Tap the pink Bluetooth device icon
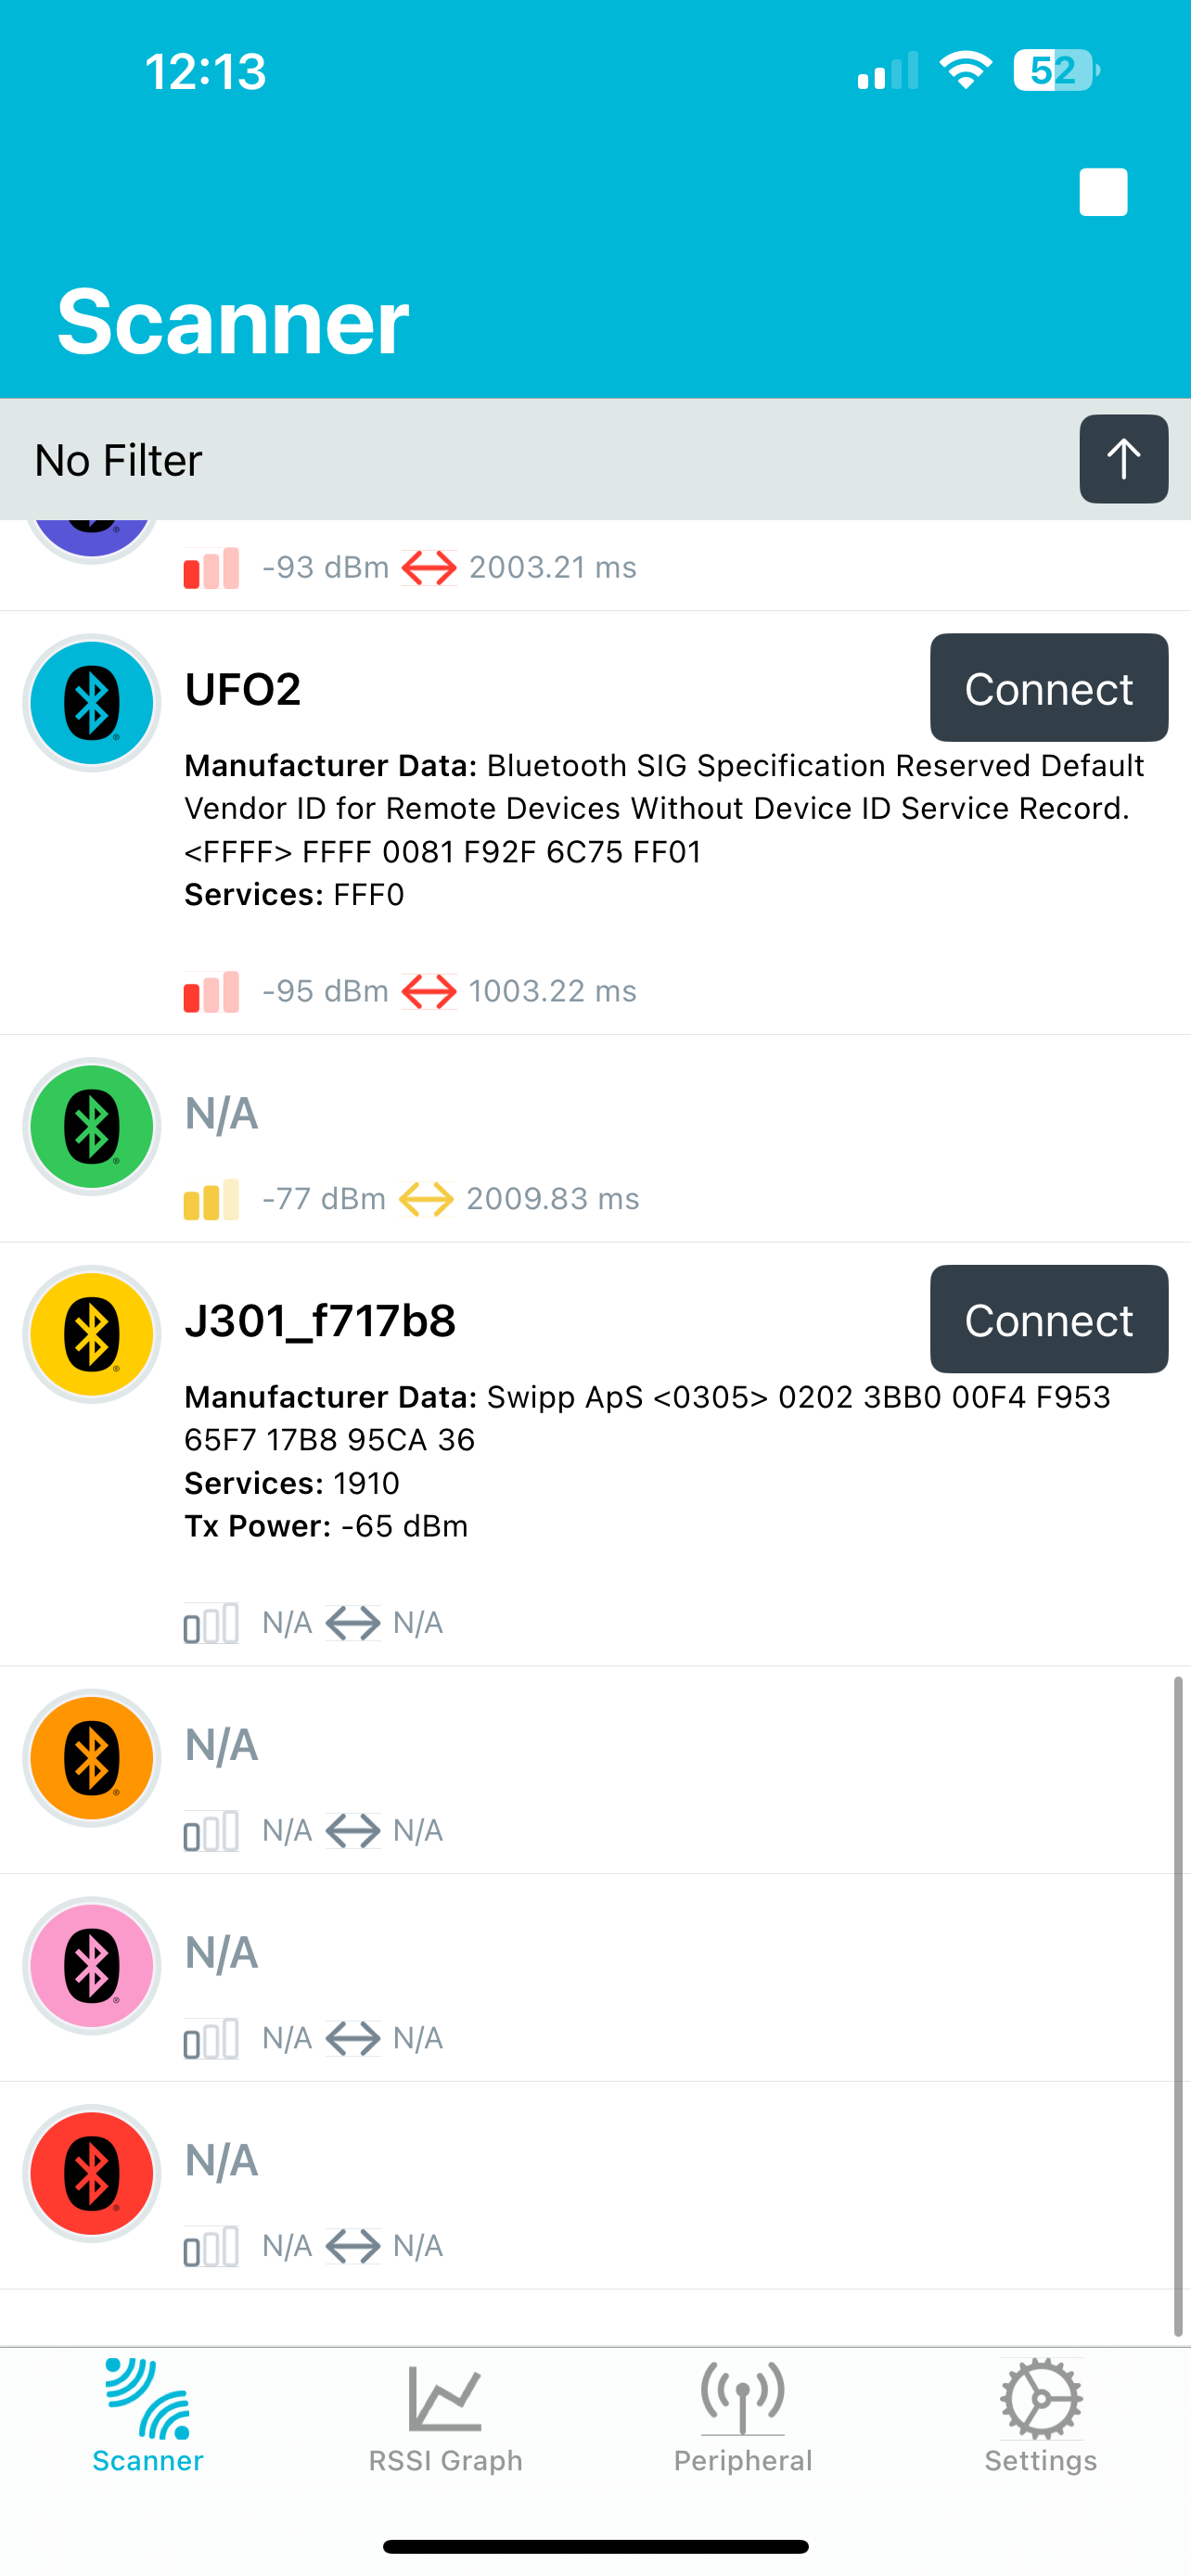The width and height of the screenshot is (1191, 2576). [92, 1966]
